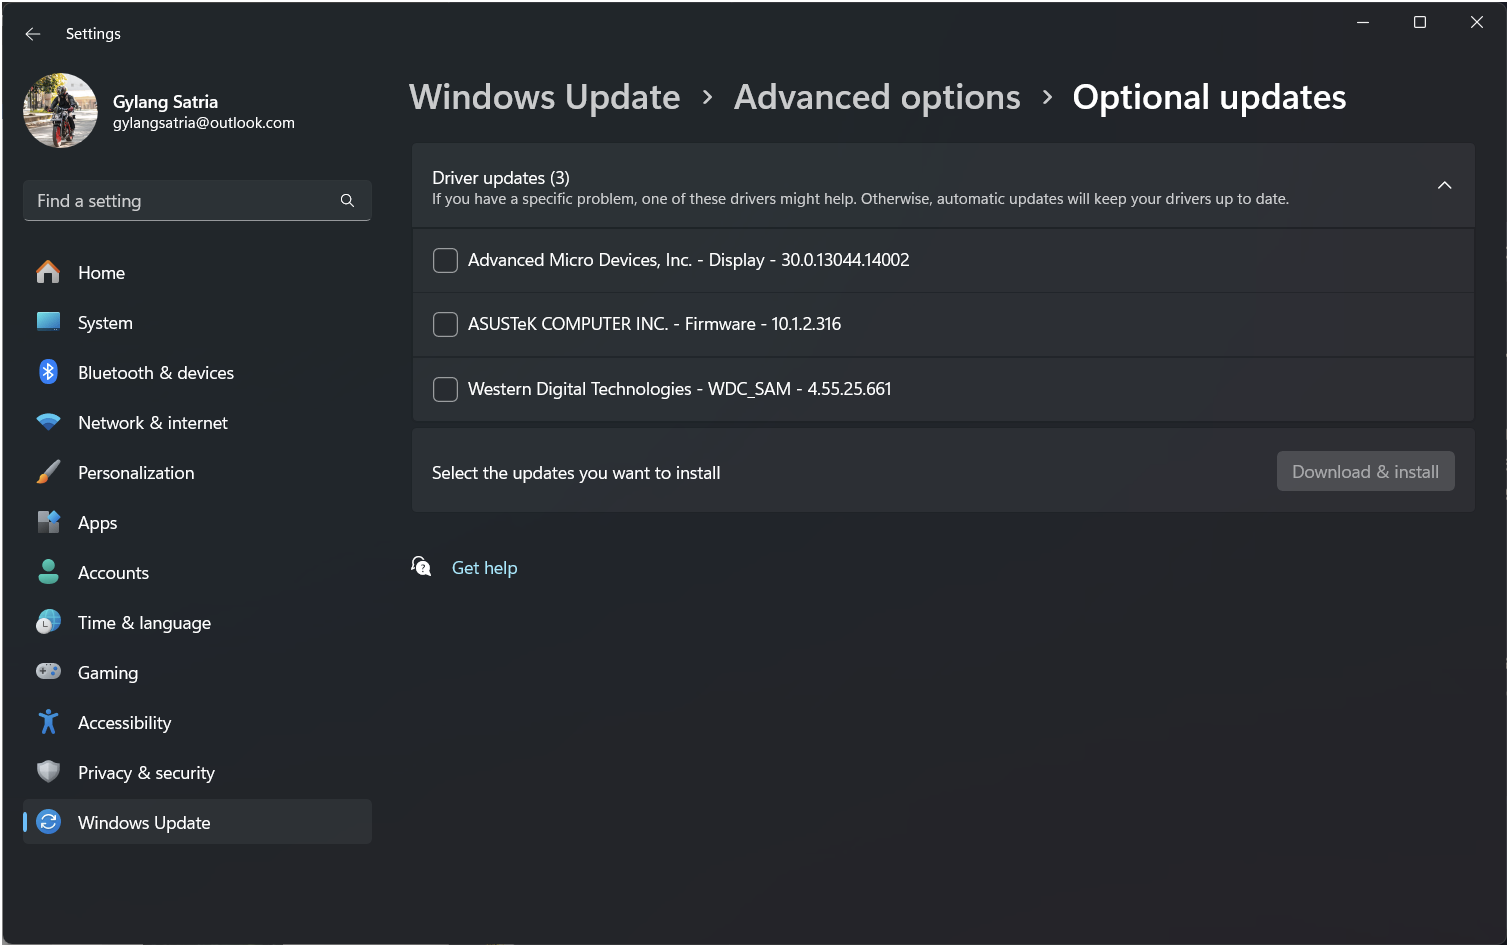Open System settings page

(197, 322)
